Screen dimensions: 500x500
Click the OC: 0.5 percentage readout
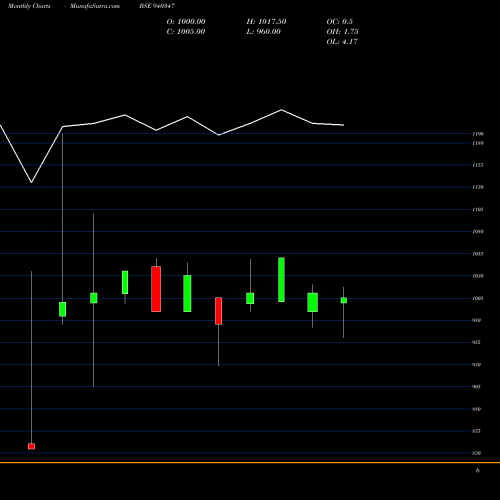click(x=339, y=22)
